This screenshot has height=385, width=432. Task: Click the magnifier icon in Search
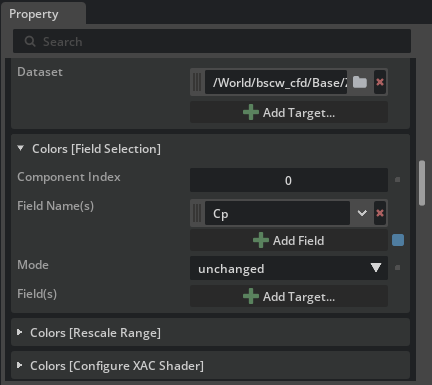click(x=30, y=42)
